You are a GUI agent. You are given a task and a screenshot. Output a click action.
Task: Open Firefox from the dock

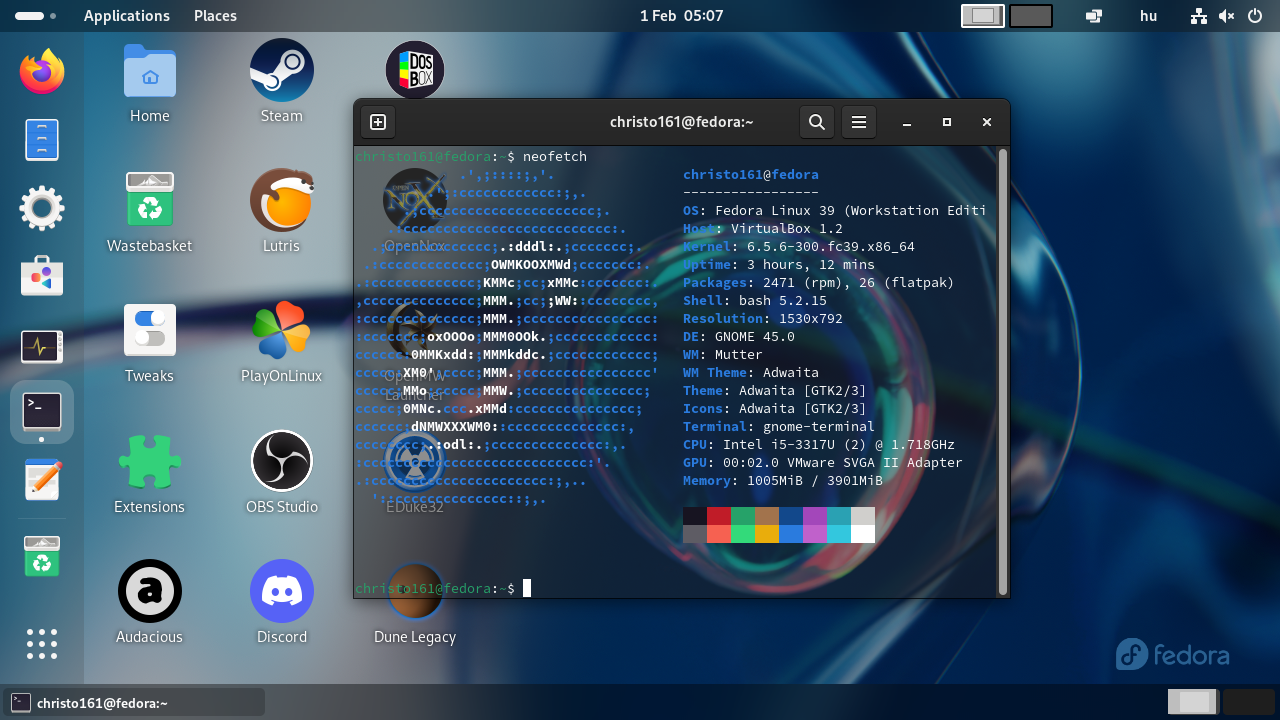[42, 72]
